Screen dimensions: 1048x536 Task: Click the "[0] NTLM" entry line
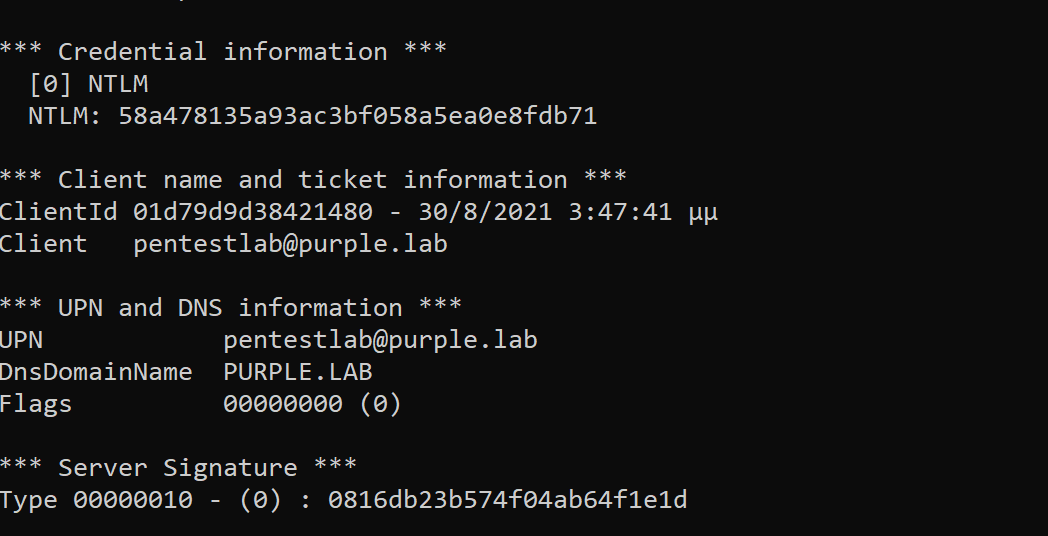88,84
